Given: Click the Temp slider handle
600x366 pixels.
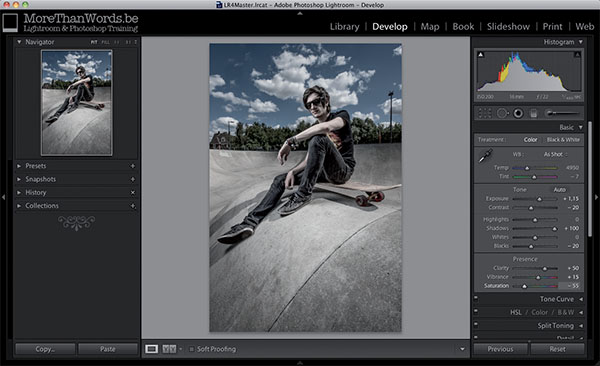Looking at the screenshot, I should 527,168.
